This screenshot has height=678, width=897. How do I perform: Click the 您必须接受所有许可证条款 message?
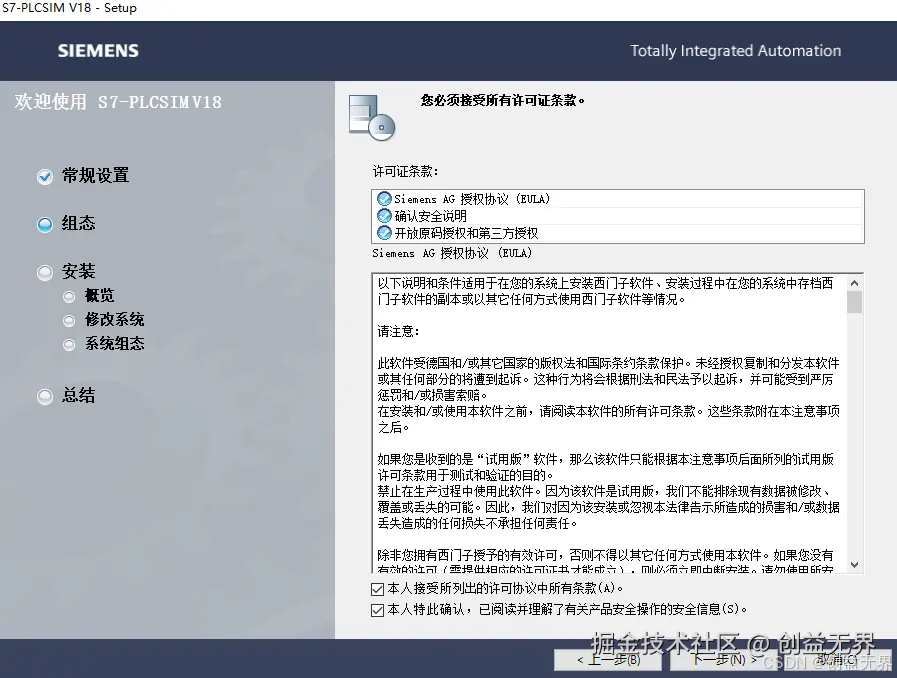click(503, 101)
